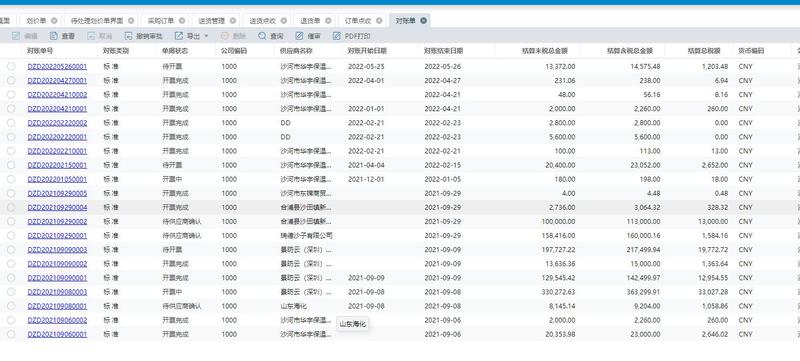Open the dropdown arrow next to 导出
Image resolution: width=800 pixels, height=361 pixels.
(206, 36)
